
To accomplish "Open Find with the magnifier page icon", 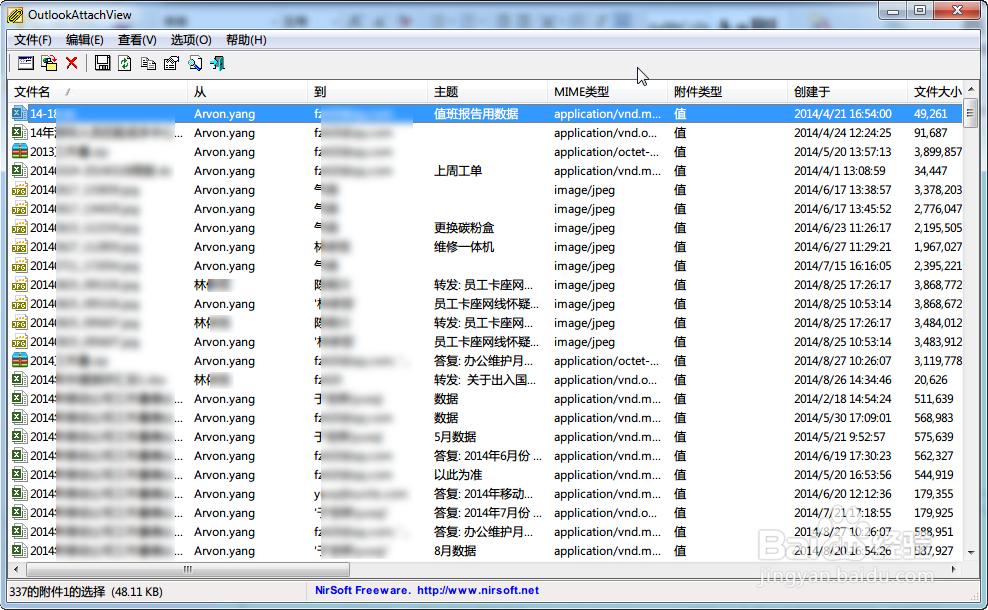I will (195, 63).
